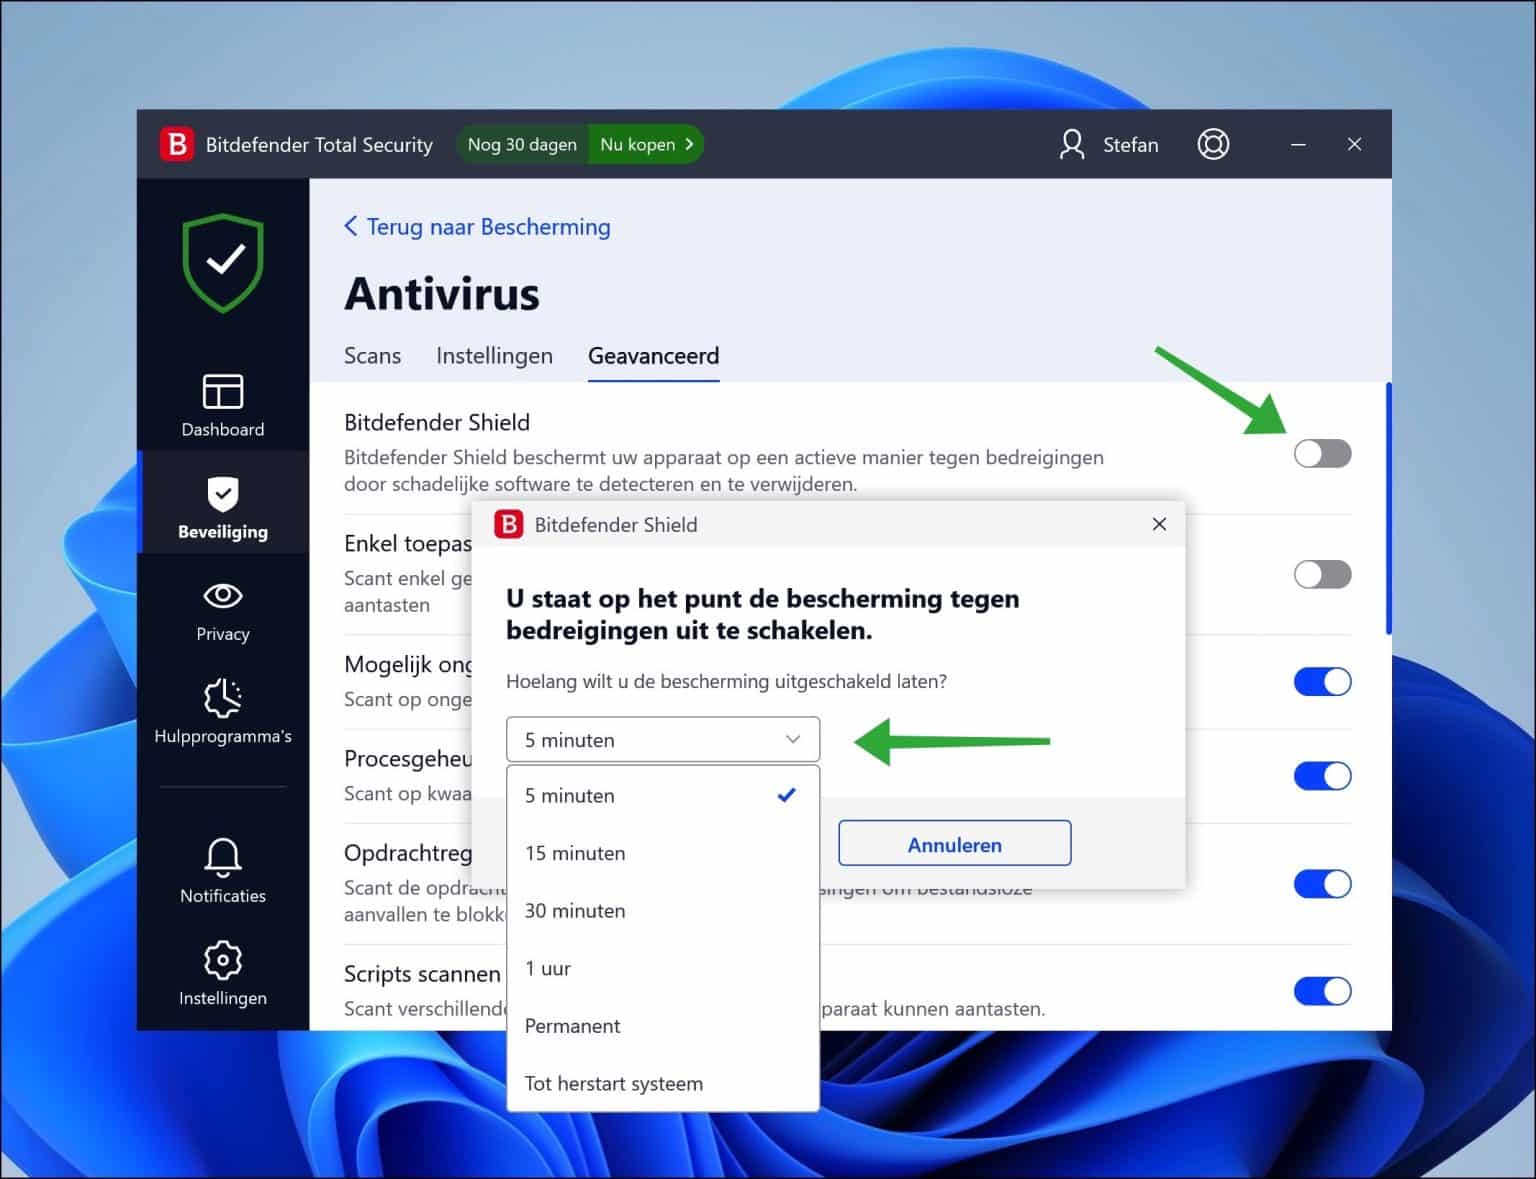The height and width of the screenshot is (1179, 1536).
Task: Enable the Bitdefender Shield toggle
Action: pos(1322,453)
